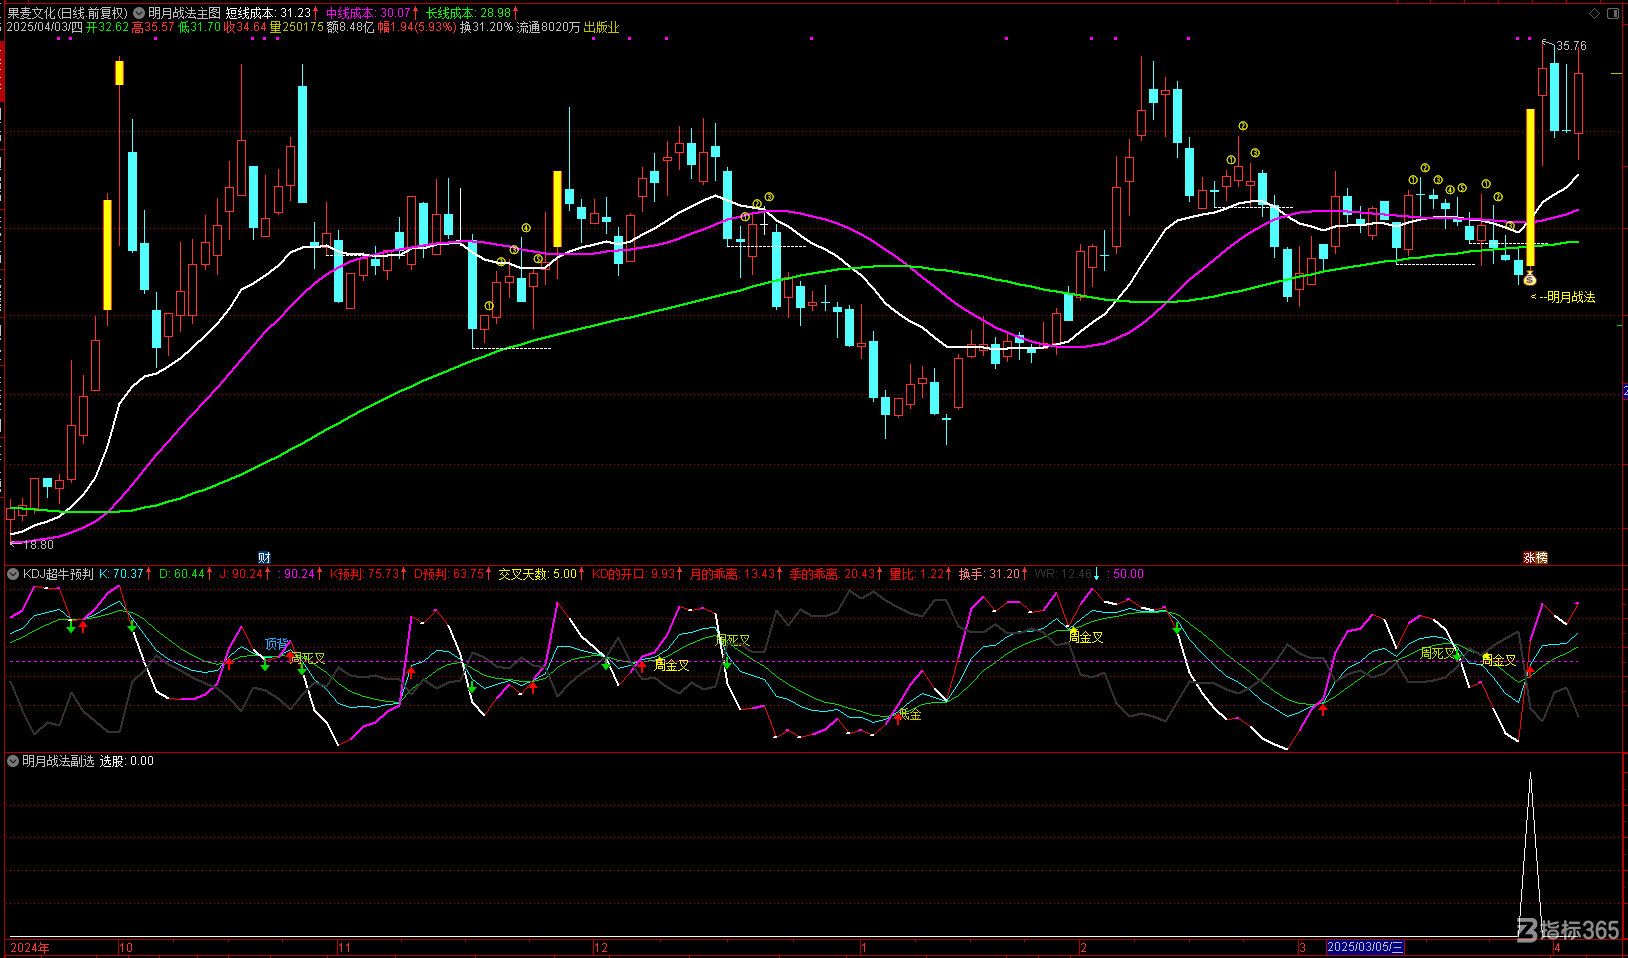Click the 收34.64 closing price
Viewport: 1628px width, 958px height.
tap(245, 27)
